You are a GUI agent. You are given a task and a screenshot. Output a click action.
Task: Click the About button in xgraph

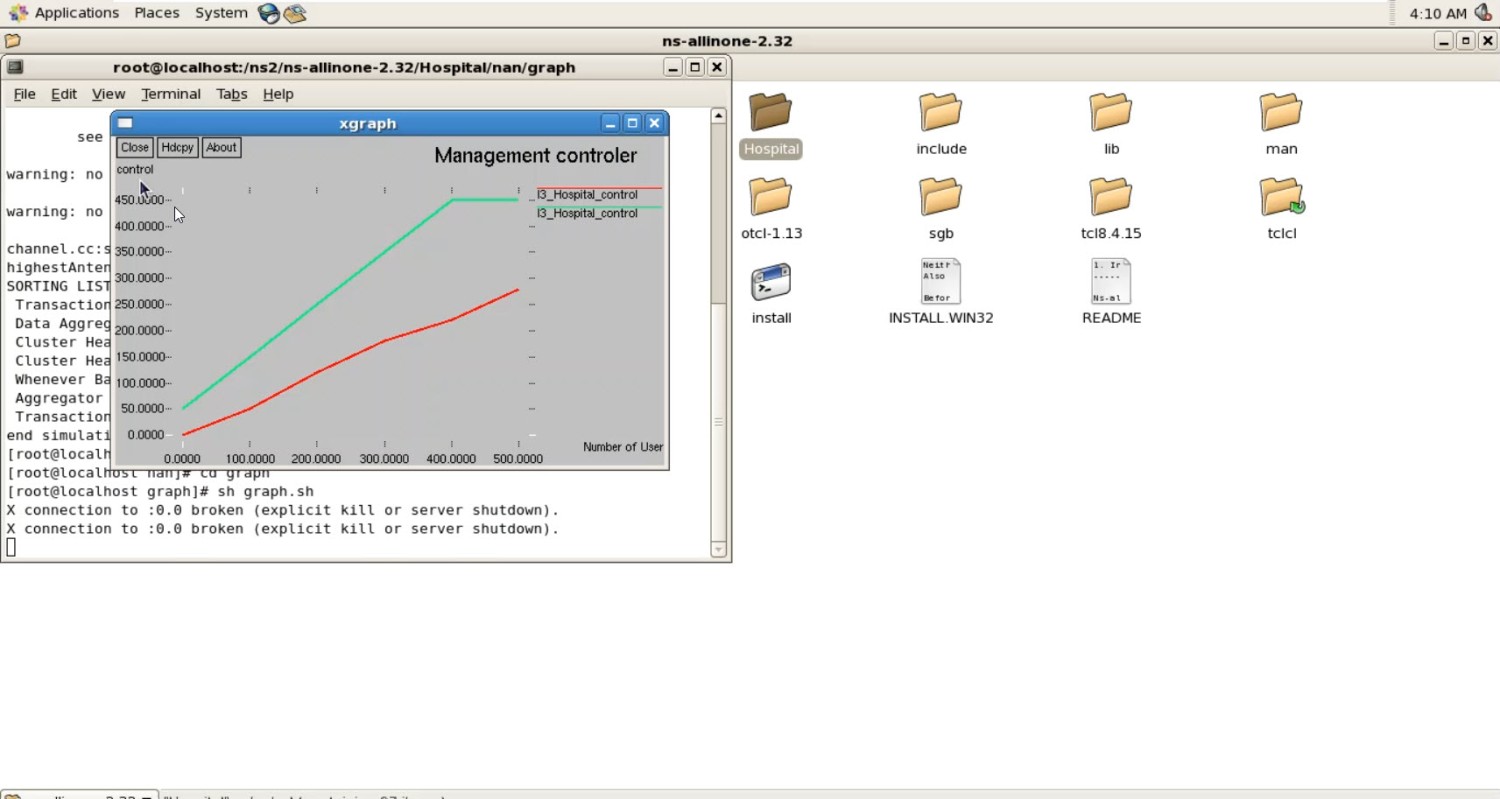[221, 147]
